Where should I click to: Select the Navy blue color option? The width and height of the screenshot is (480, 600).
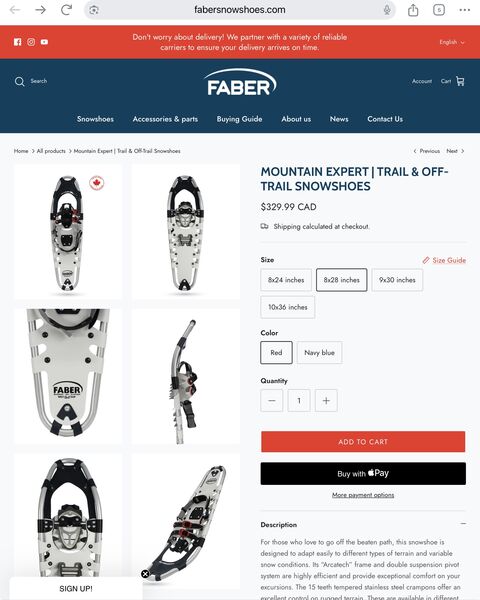coord(319,352)
